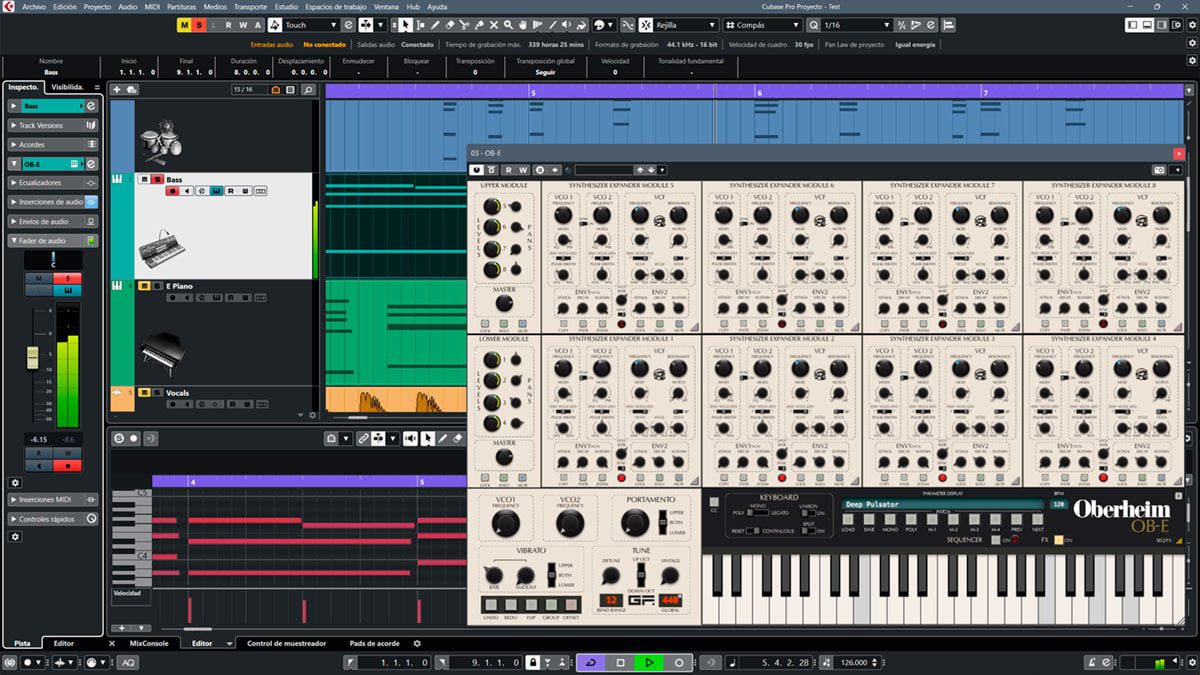Screen dimensions: 1200x675
Task: Open the Transporte menu
Action: pos(250,6)
